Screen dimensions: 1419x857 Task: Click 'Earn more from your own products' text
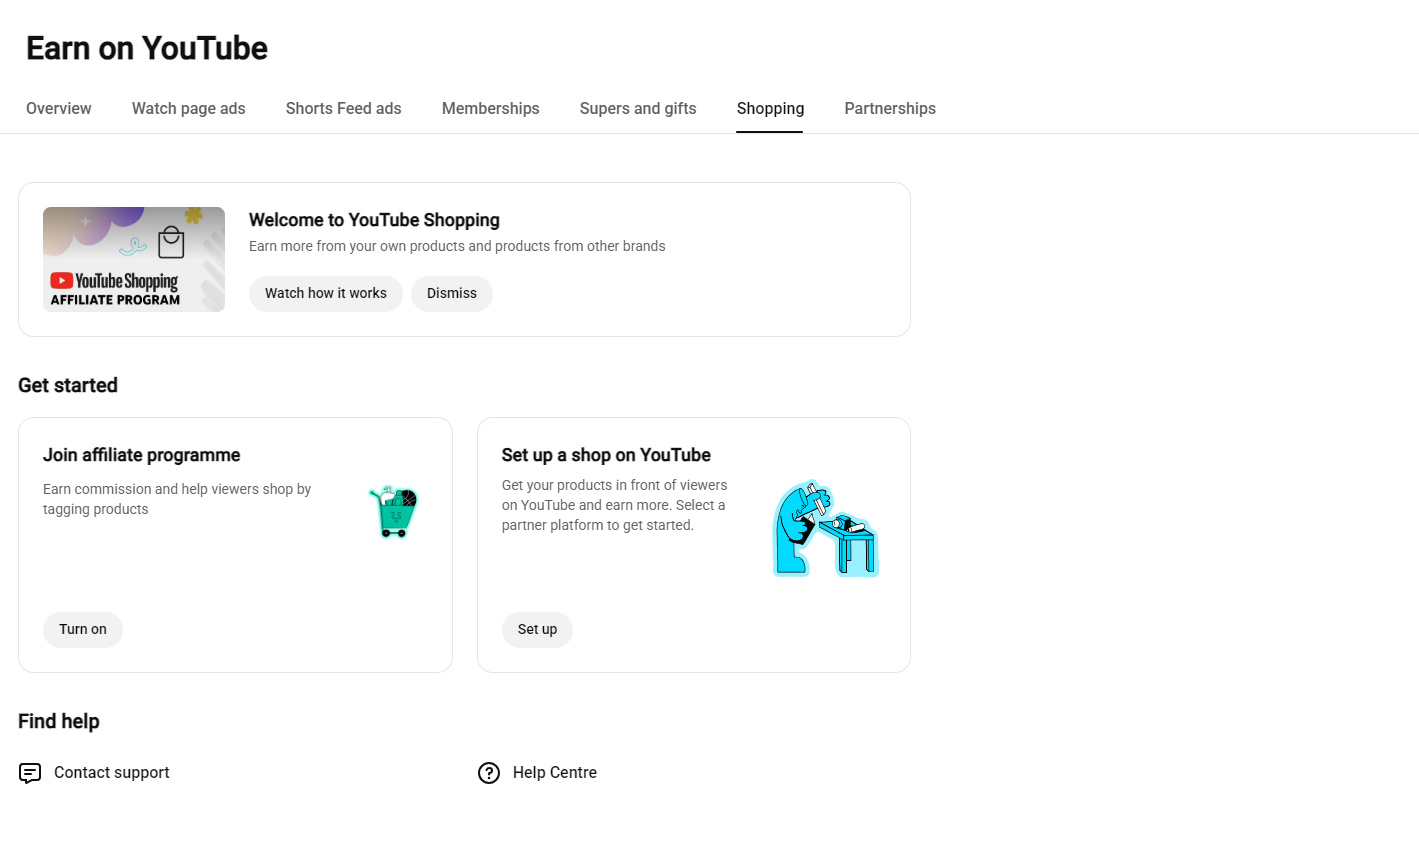coord(457,246)
